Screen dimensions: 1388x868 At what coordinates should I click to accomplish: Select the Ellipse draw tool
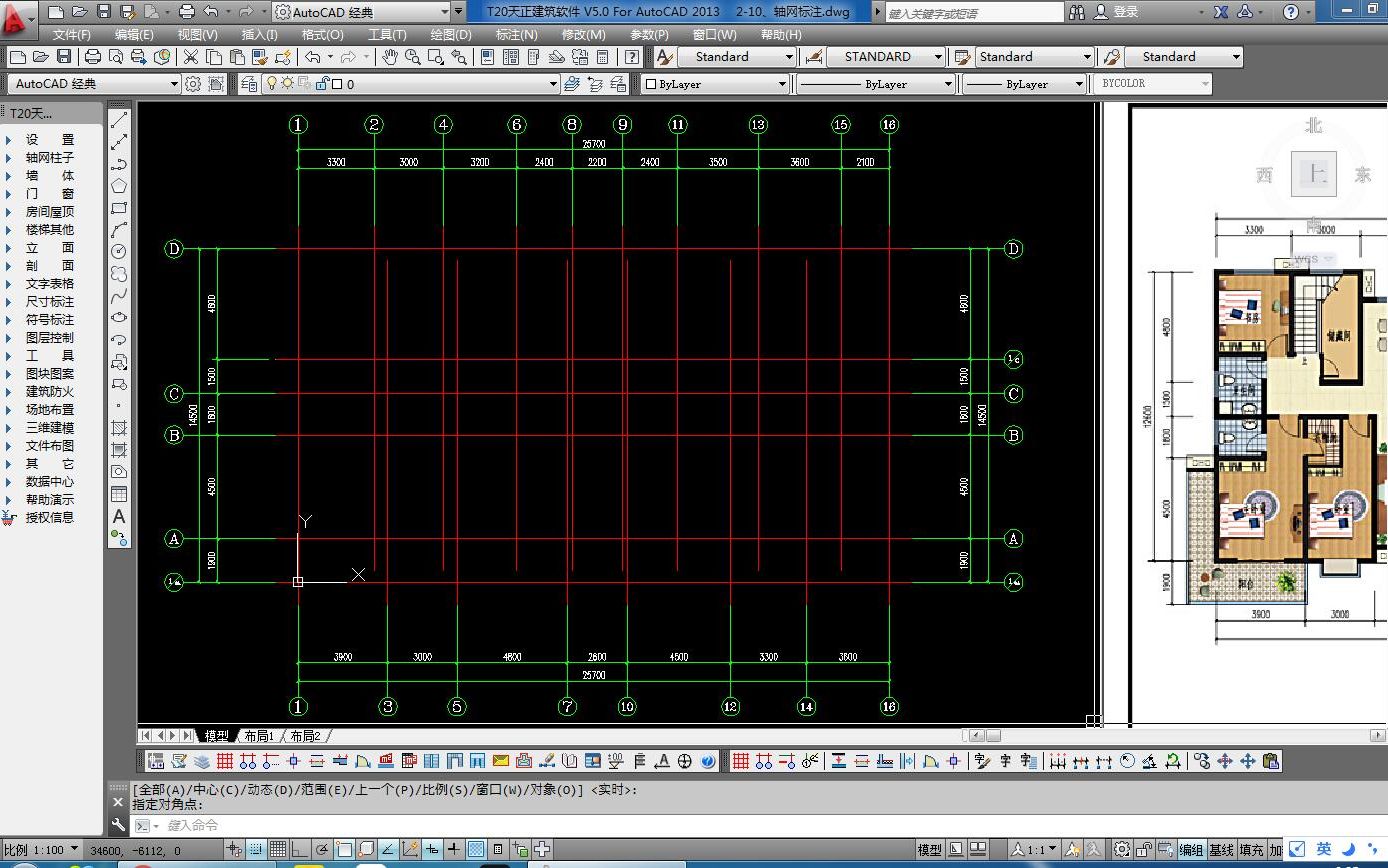[119, 317]
